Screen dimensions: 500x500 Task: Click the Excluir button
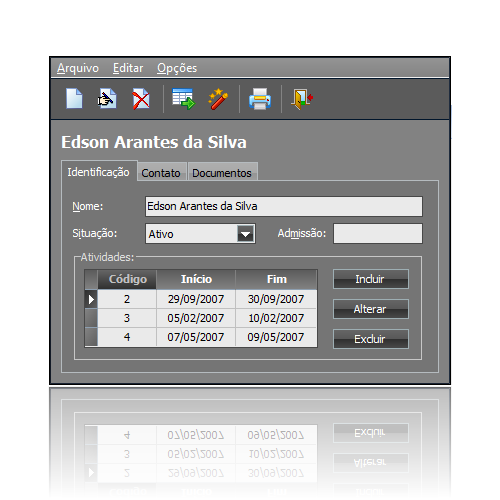pos(371,339)
